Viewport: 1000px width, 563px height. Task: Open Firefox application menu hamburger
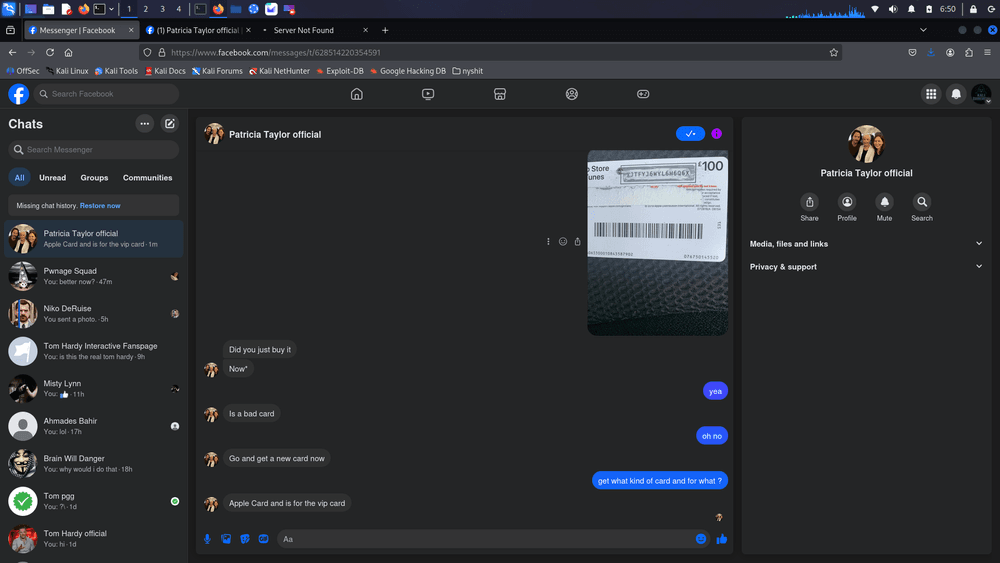click(x=987, y=52)
